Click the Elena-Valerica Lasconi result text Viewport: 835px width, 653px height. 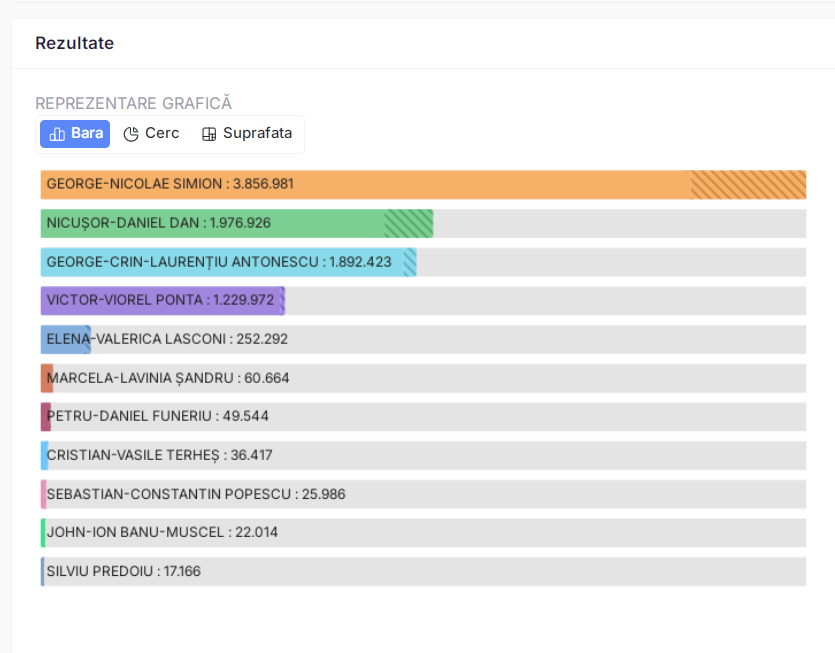click(x=167, y=339)
